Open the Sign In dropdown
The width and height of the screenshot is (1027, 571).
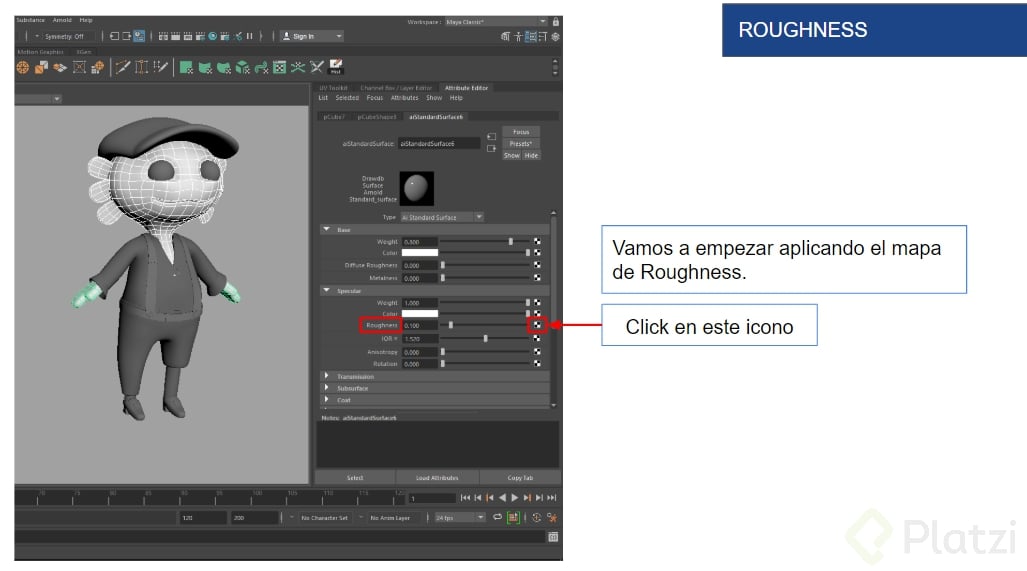pos(312,37)
